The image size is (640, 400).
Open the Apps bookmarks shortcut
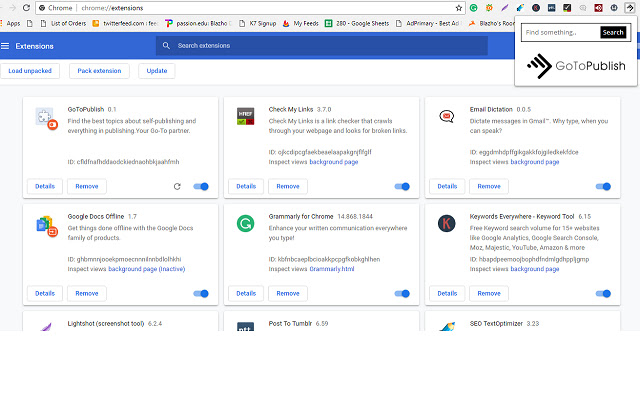(x=10, y=24)
